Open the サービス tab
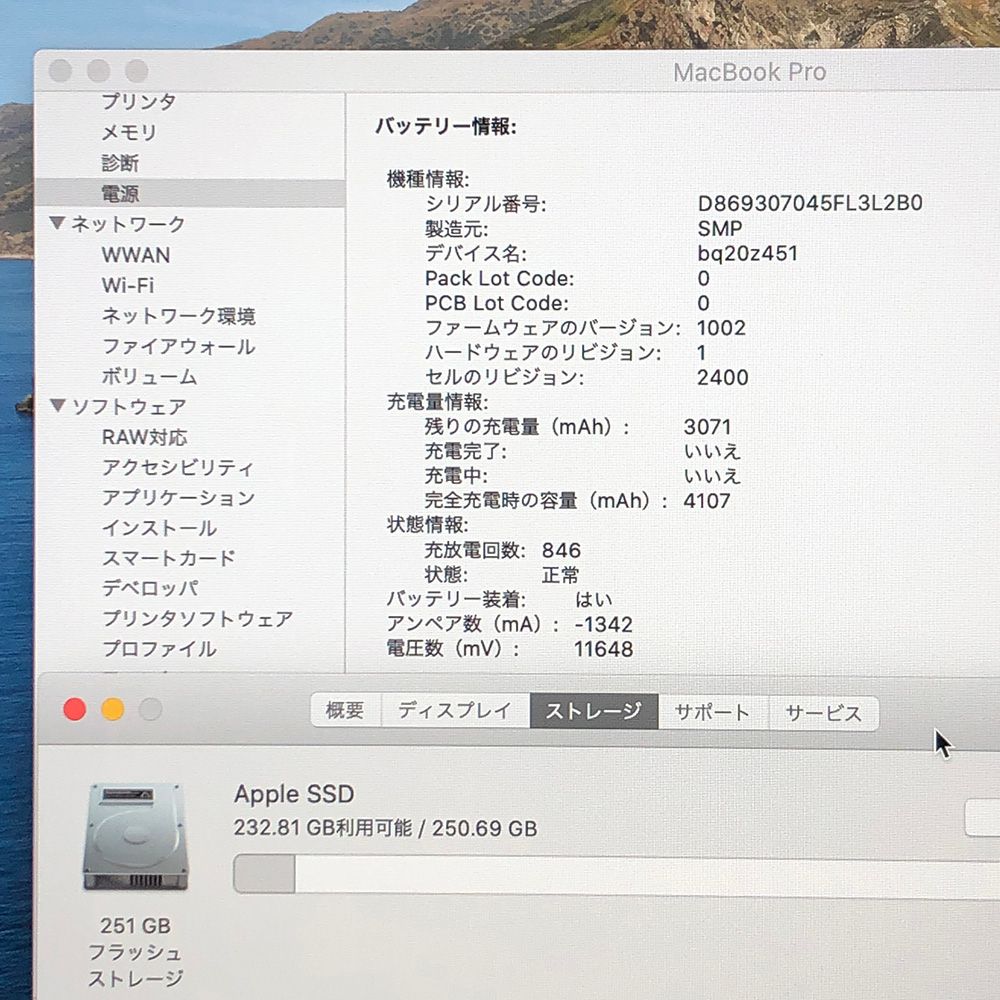This screenshot has height=1000, width=1000. pyautogui.click(x=823, y=713)
